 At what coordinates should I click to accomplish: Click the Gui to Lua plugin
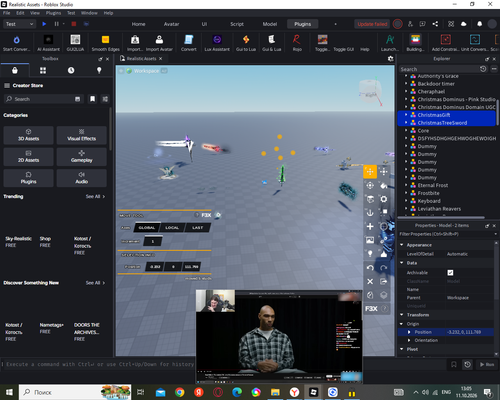pyautogui.click(x=246, y=43)
